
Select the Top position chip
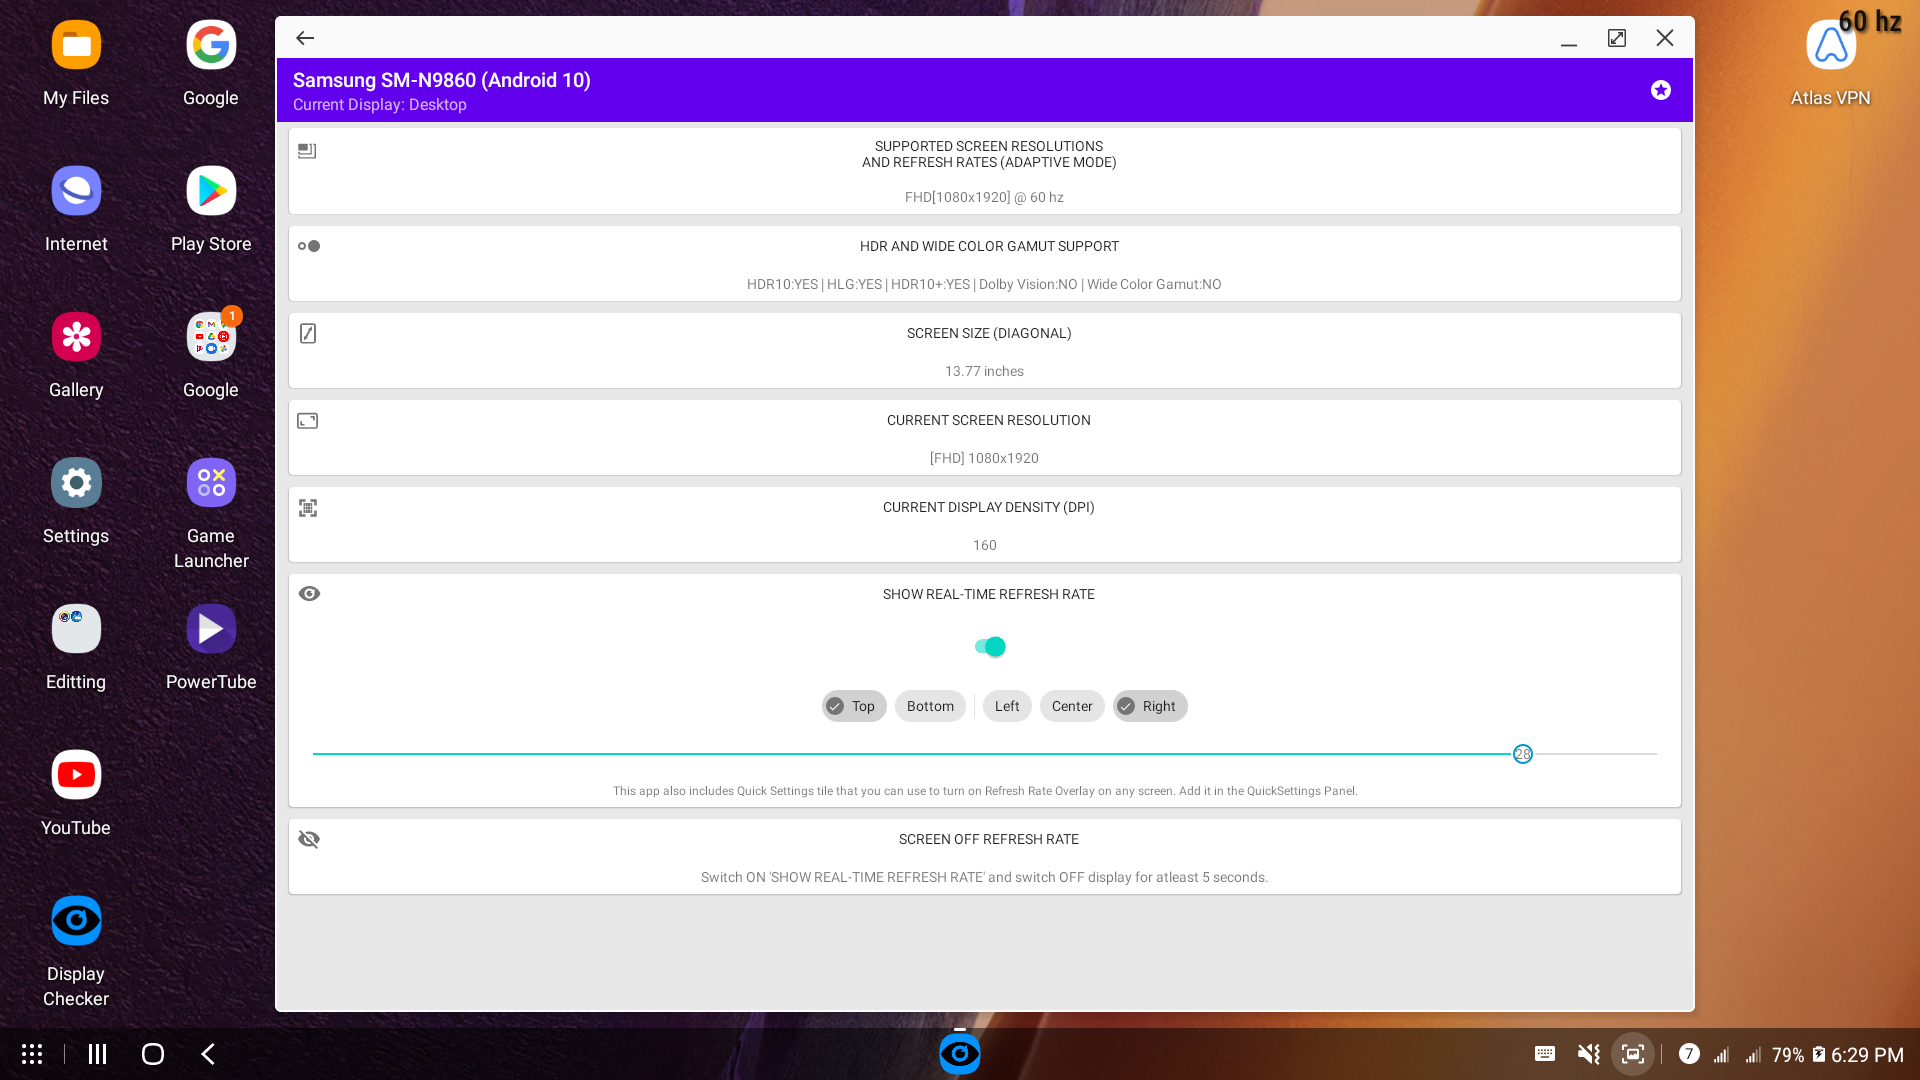[854, 706]
